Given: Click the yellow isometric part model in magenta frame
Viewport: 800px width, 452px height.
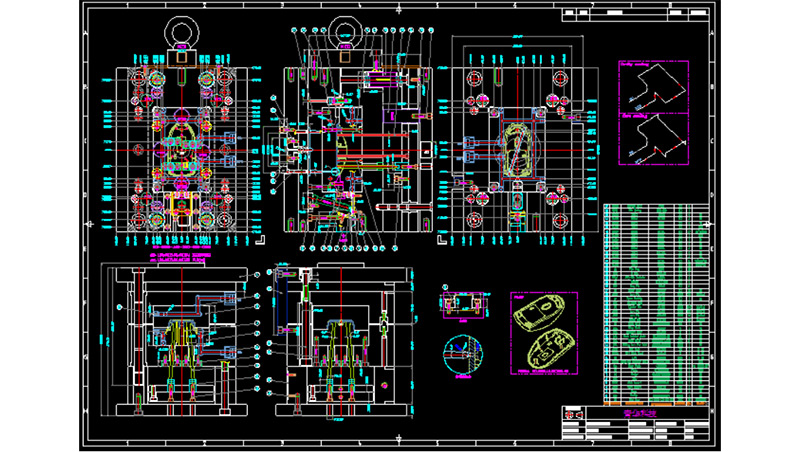Looking at the screenshot, I should [541, 334].
